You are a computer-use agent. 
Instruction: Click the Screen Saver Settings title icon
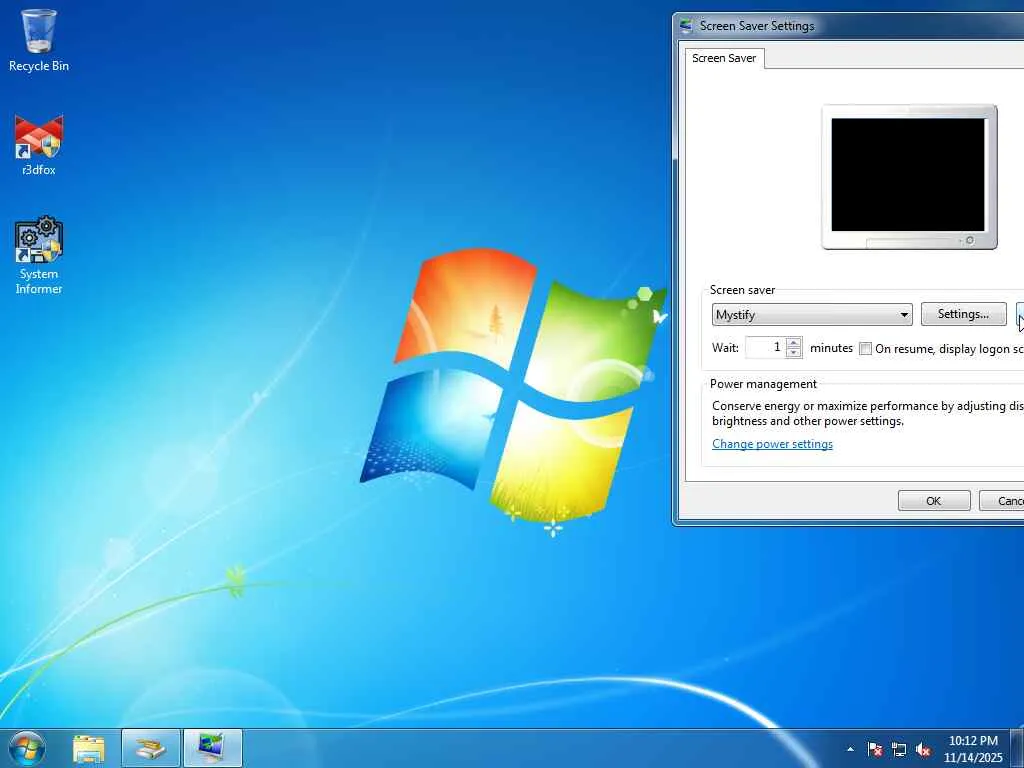(x=686, y=26)
